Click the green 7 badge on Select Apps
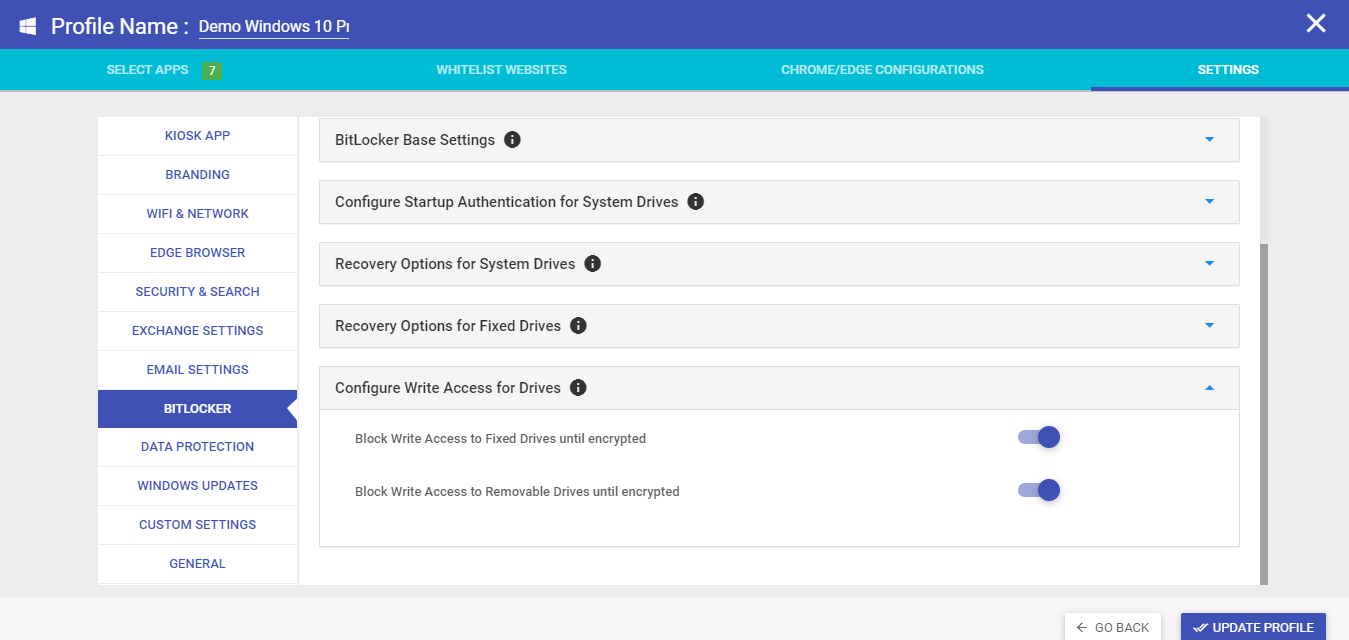Viewport: 1349px width, 640px height. (211, 70)
